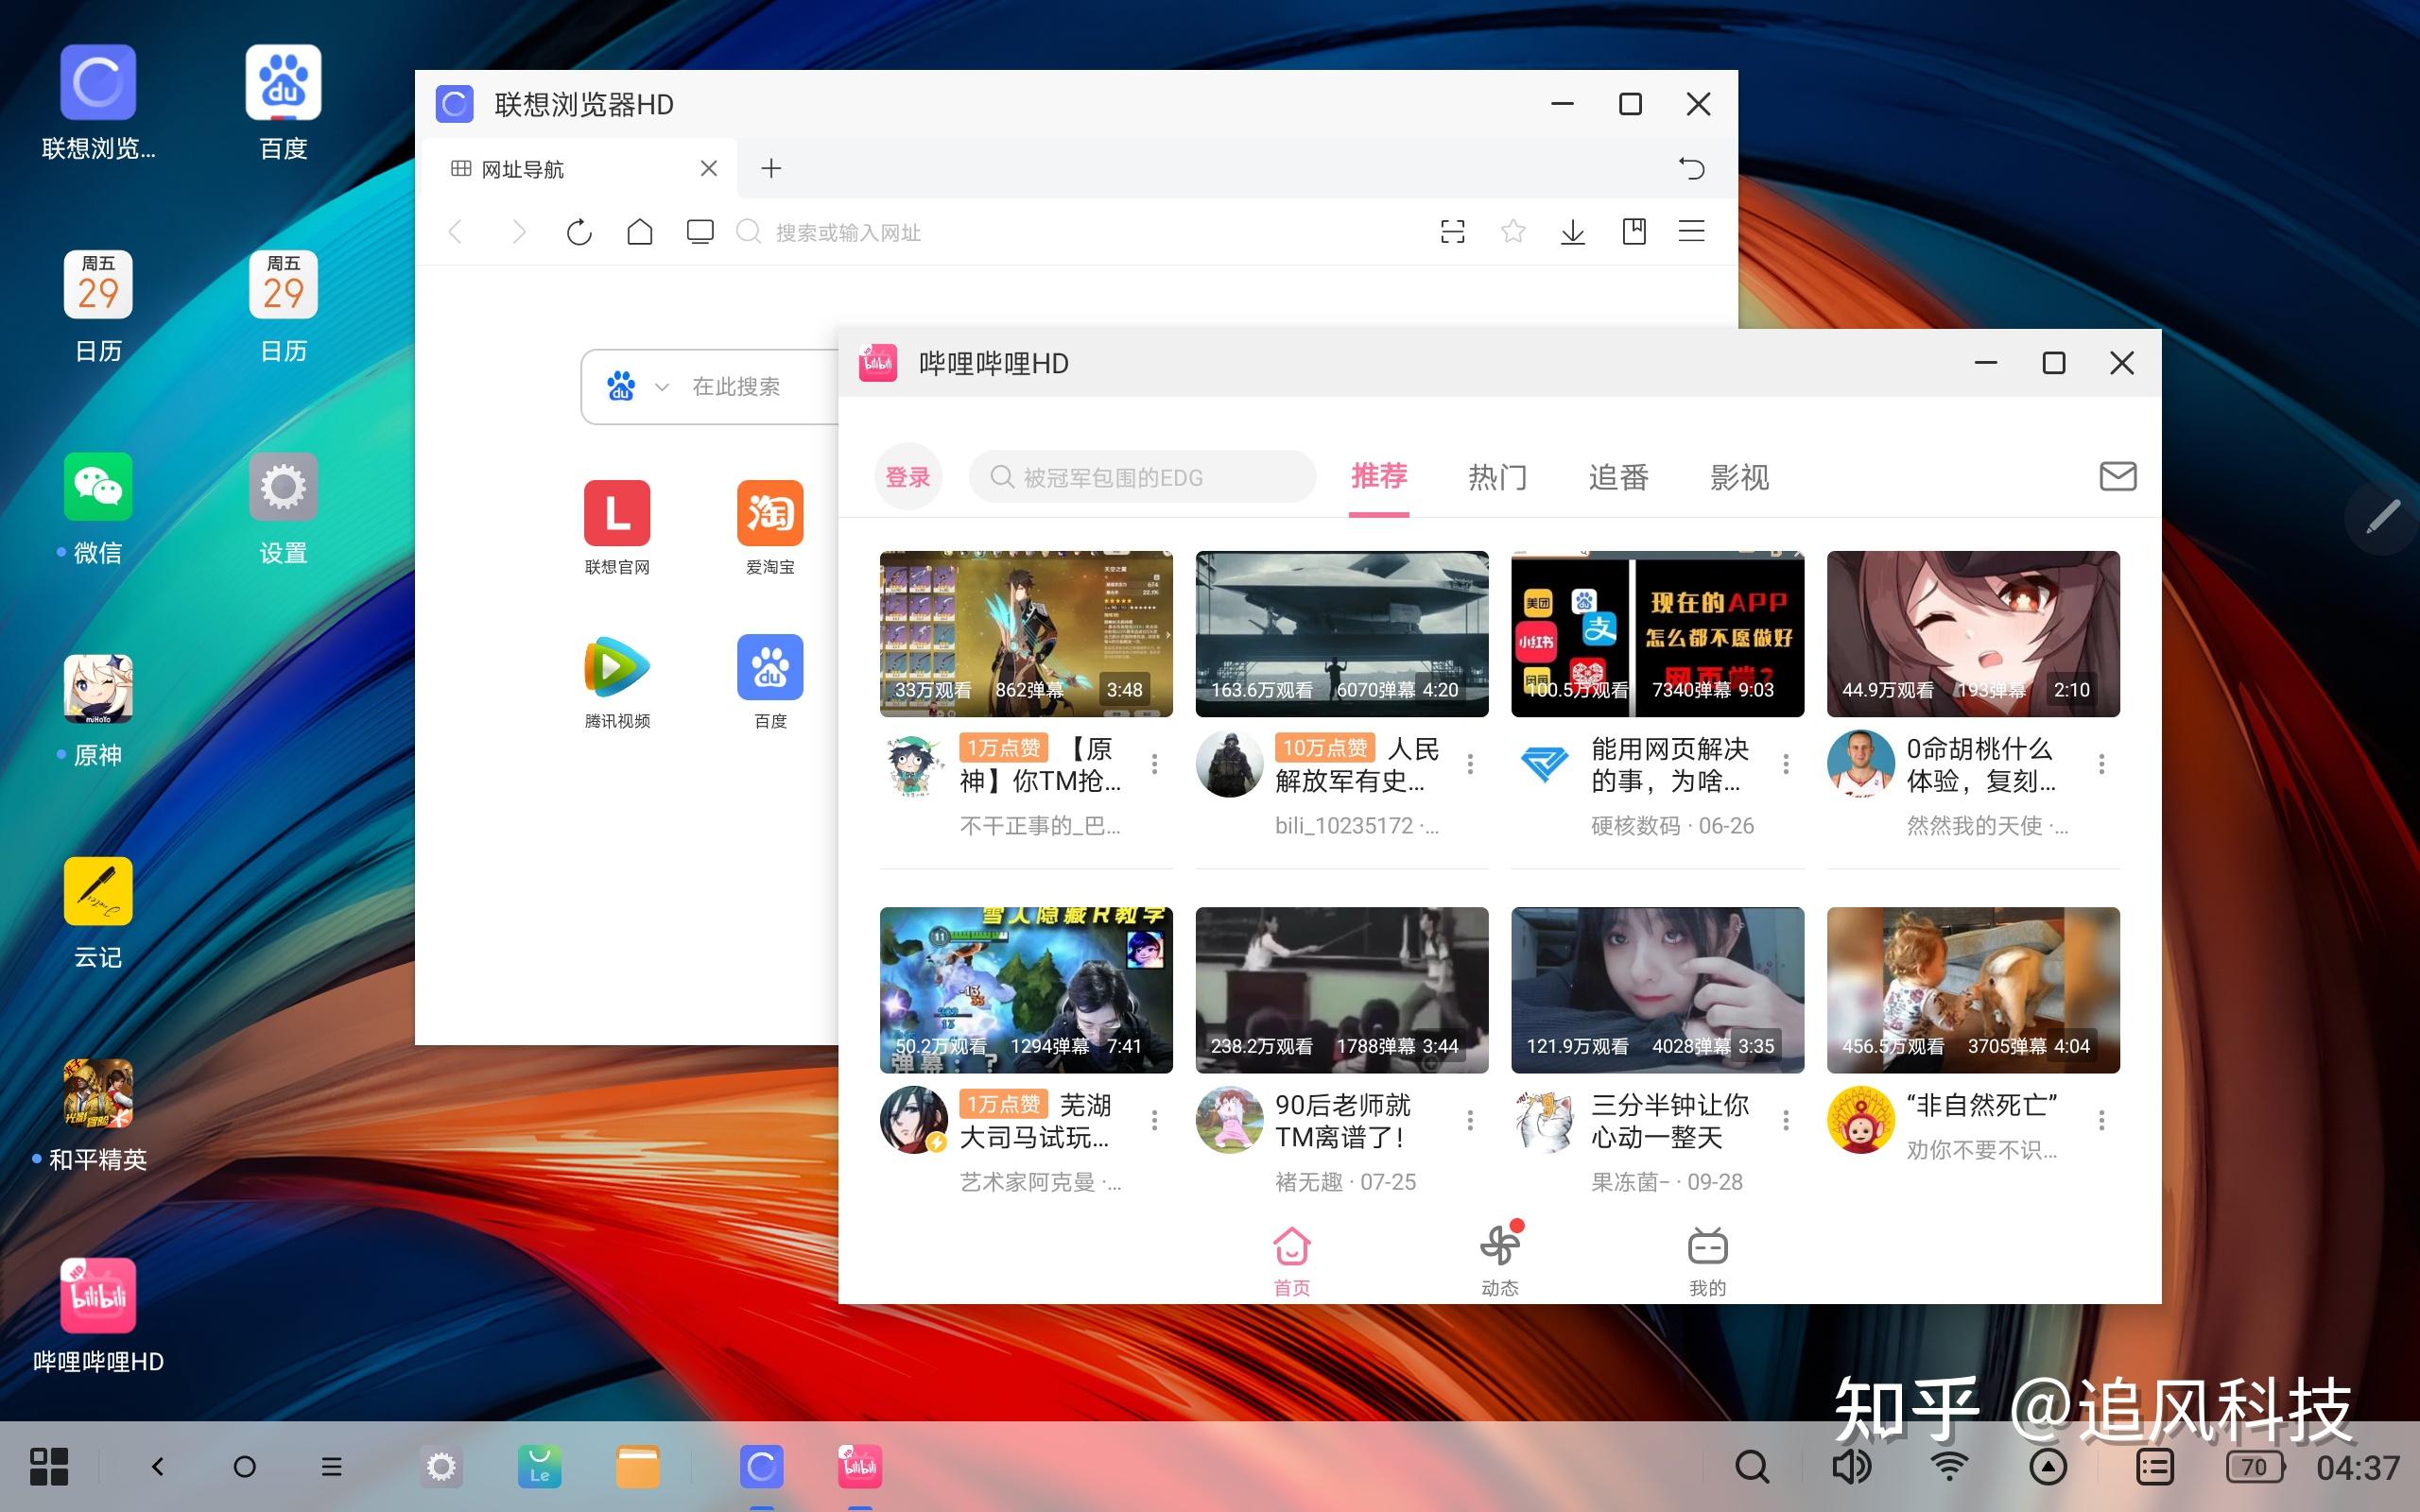Open 哔哩哔哩HD desktop icon

(98, 1295)
